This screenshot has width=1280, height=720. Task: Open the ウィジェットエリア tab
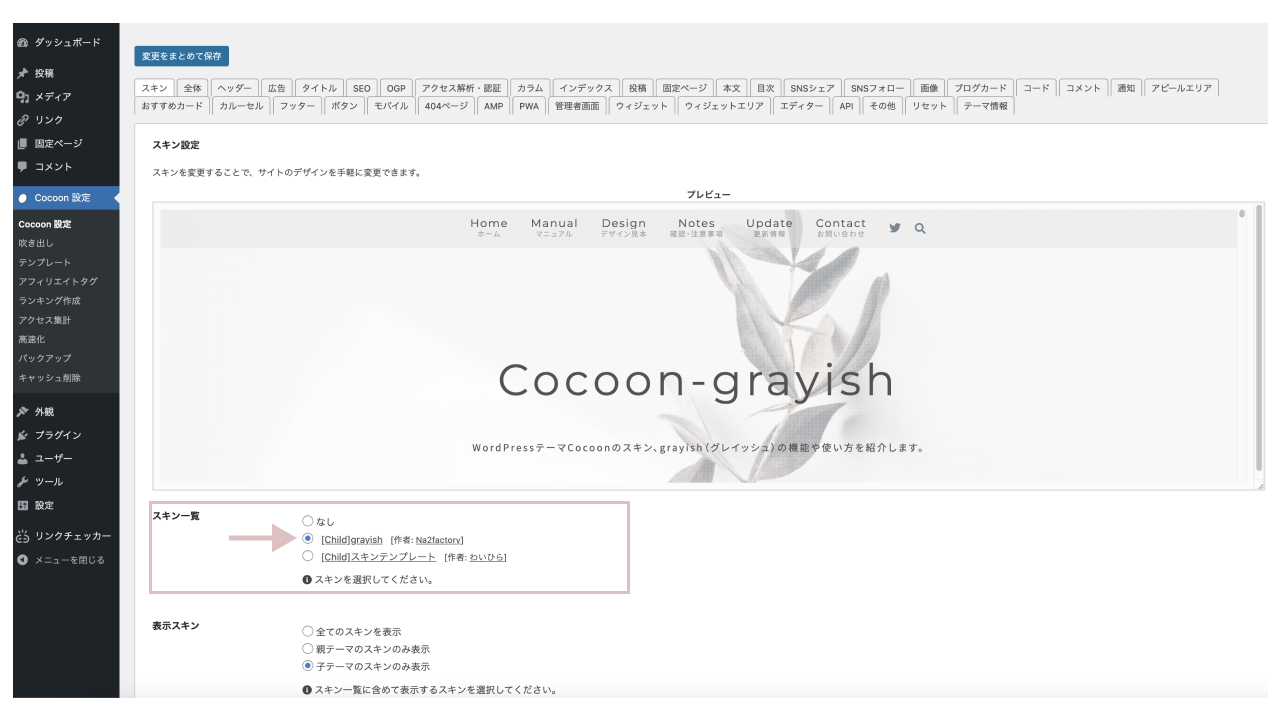pyautogui.click(x=724, y=106)
